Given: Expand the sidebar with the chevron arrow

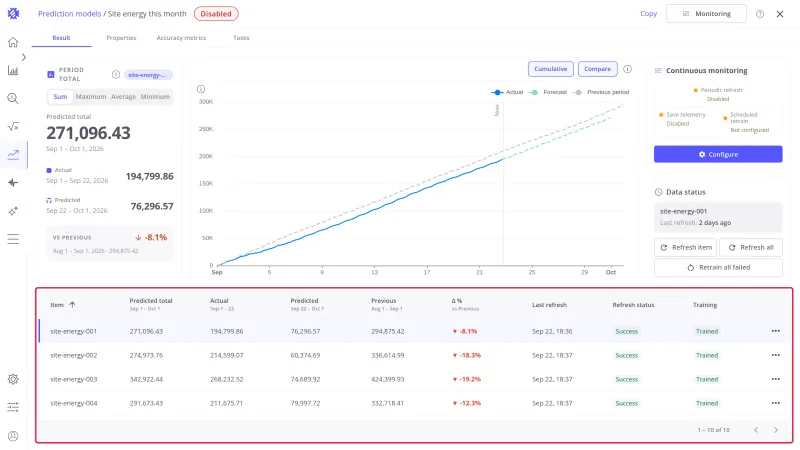Looking at the screenshot, I should click(23, 57).
